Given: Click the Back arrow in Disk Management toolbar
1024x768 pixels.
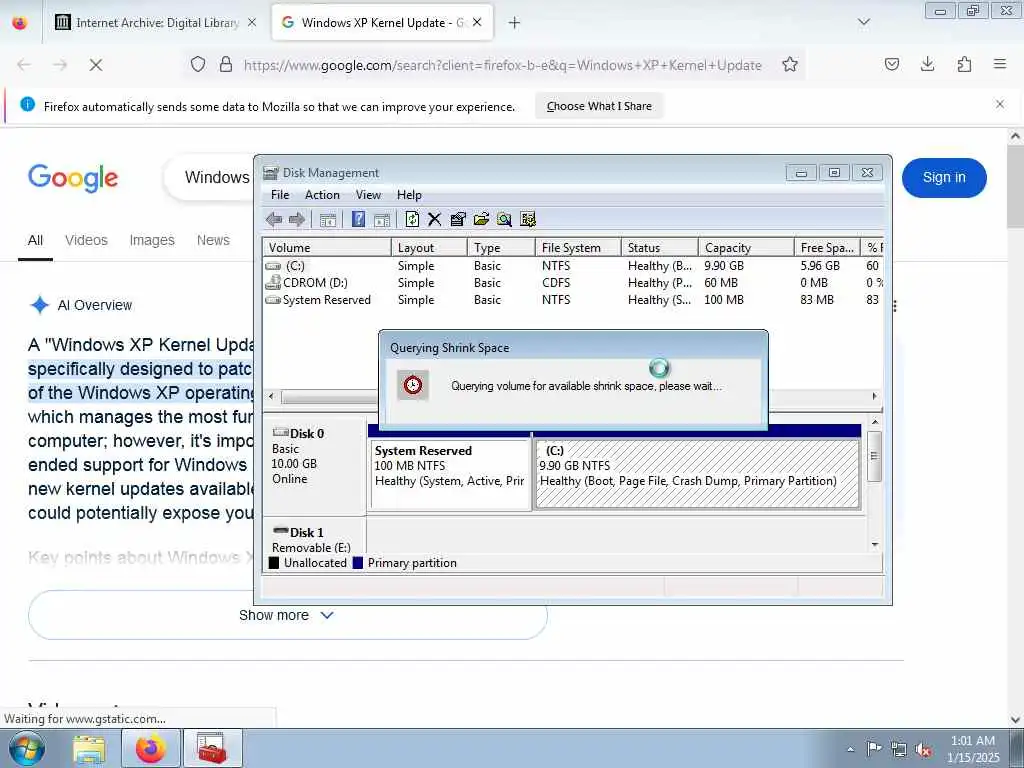Looking at the screenshot, I should click(274, 219).
